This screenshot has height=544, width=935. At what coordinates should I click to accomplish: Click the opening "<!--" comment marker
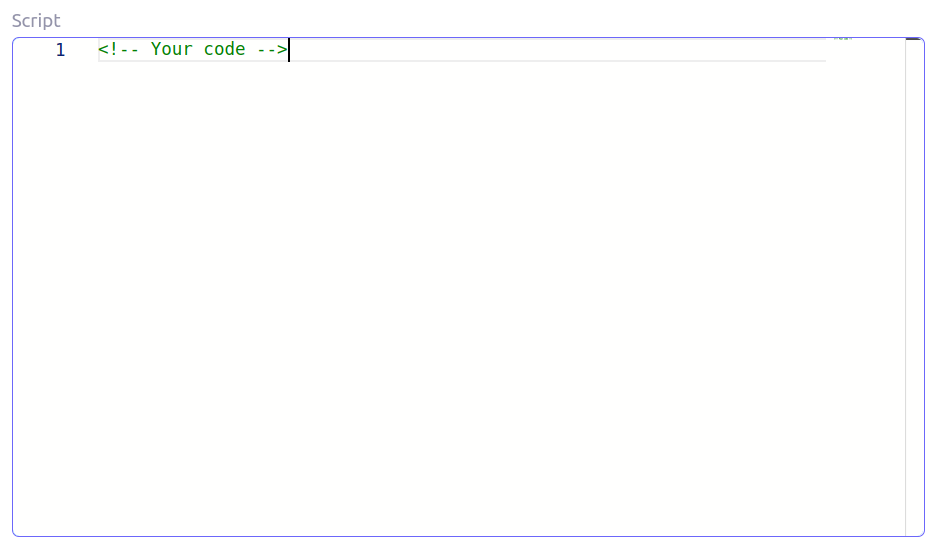(x=119, y=50)
